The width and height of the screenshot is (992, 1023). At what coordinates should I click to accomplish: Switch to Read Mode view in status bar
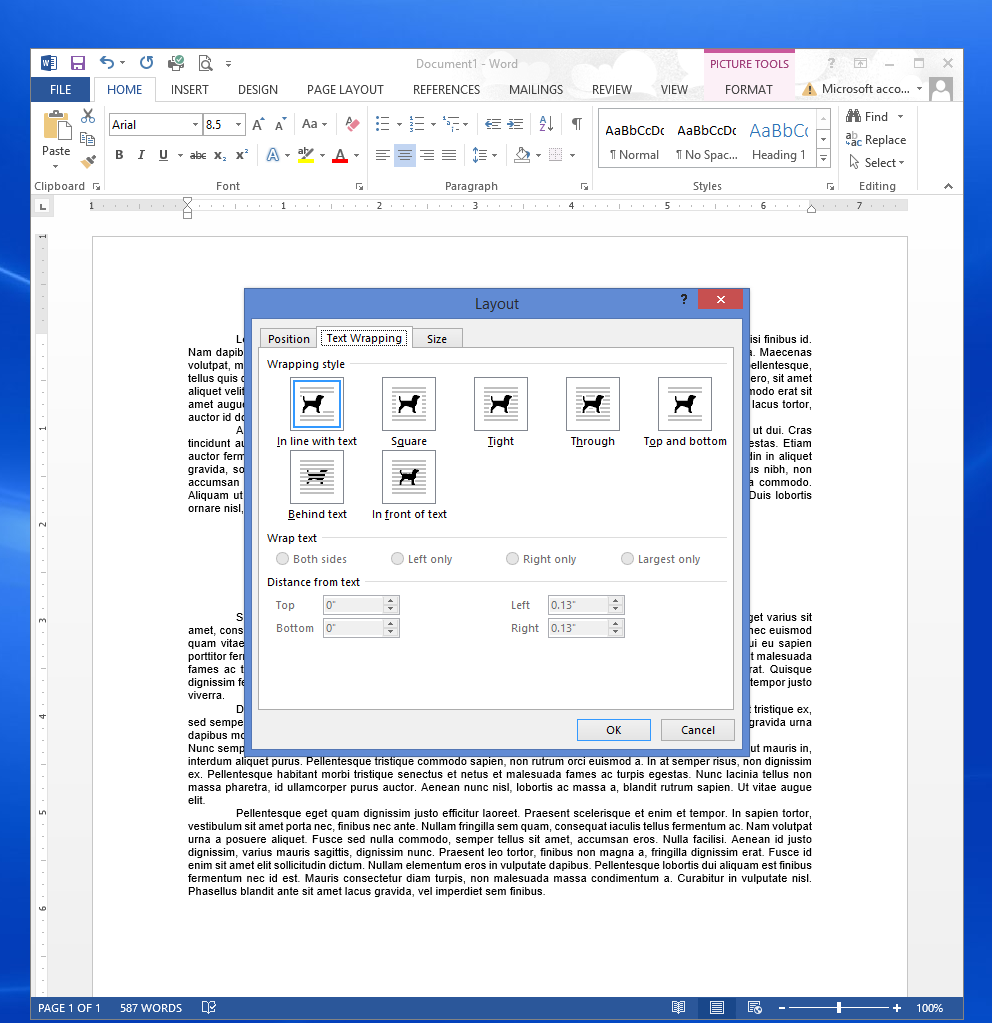pyautogui.click(x=679, y=1007)
